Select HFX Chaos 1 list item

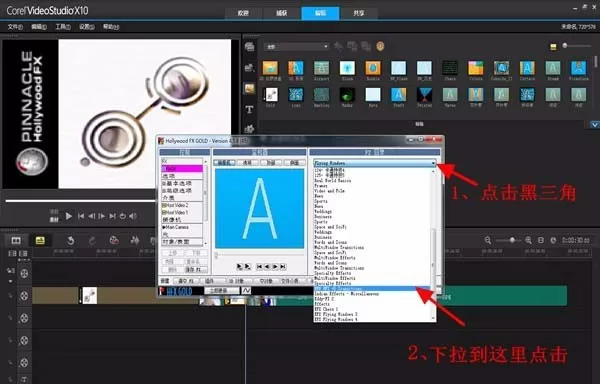[326, 309]
